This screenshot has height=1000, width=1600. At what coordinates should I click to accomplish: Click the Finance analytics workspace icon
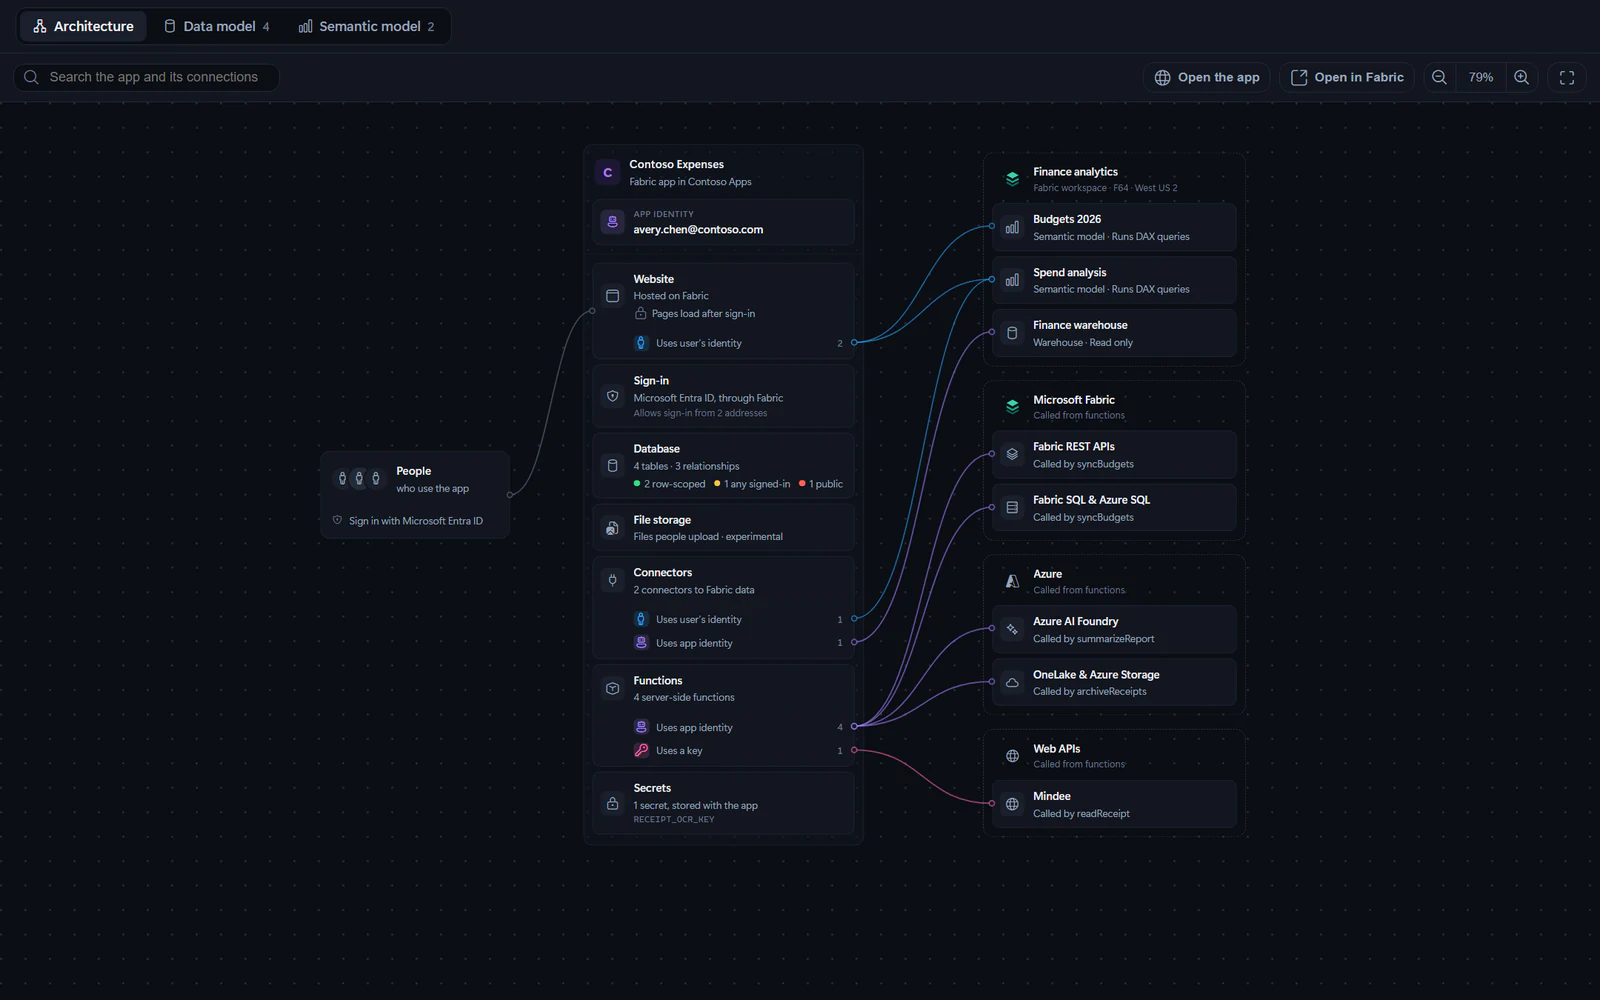point(1012,179)
